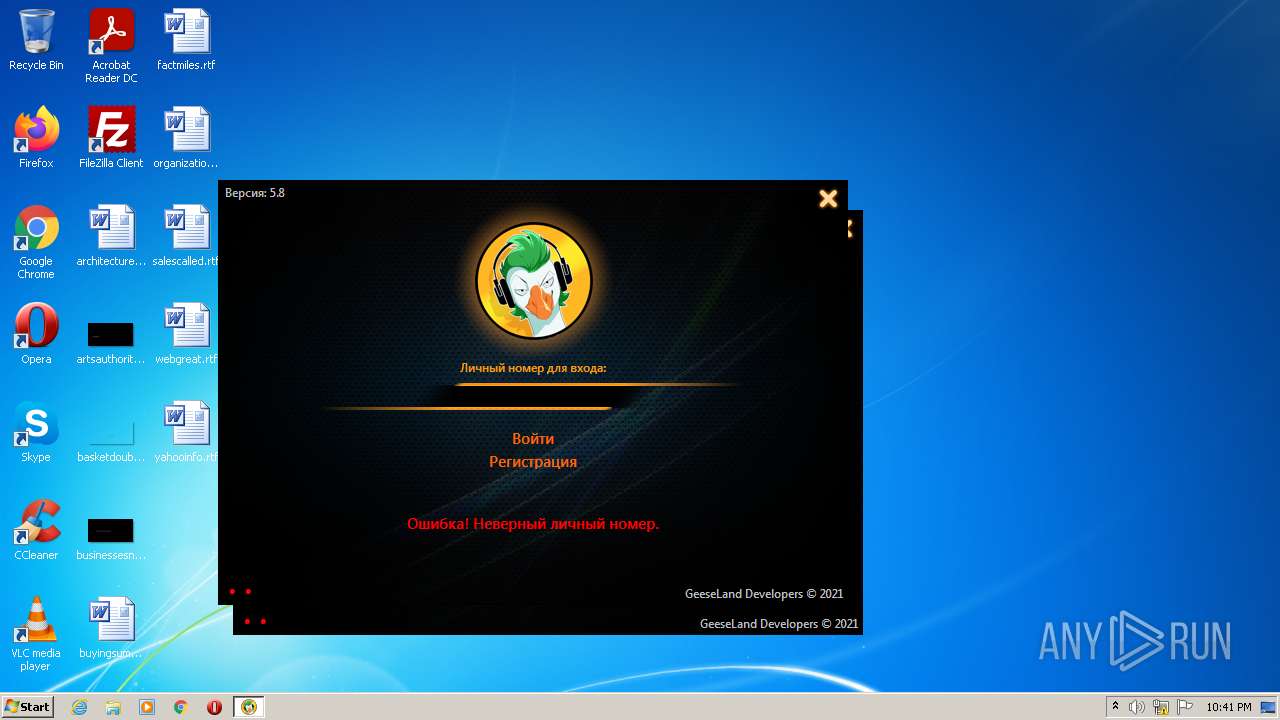This screenshot has width=1280, height=720.
Task: Open Windows Explorer folder in taskbar
Action: tap(113, 707)
